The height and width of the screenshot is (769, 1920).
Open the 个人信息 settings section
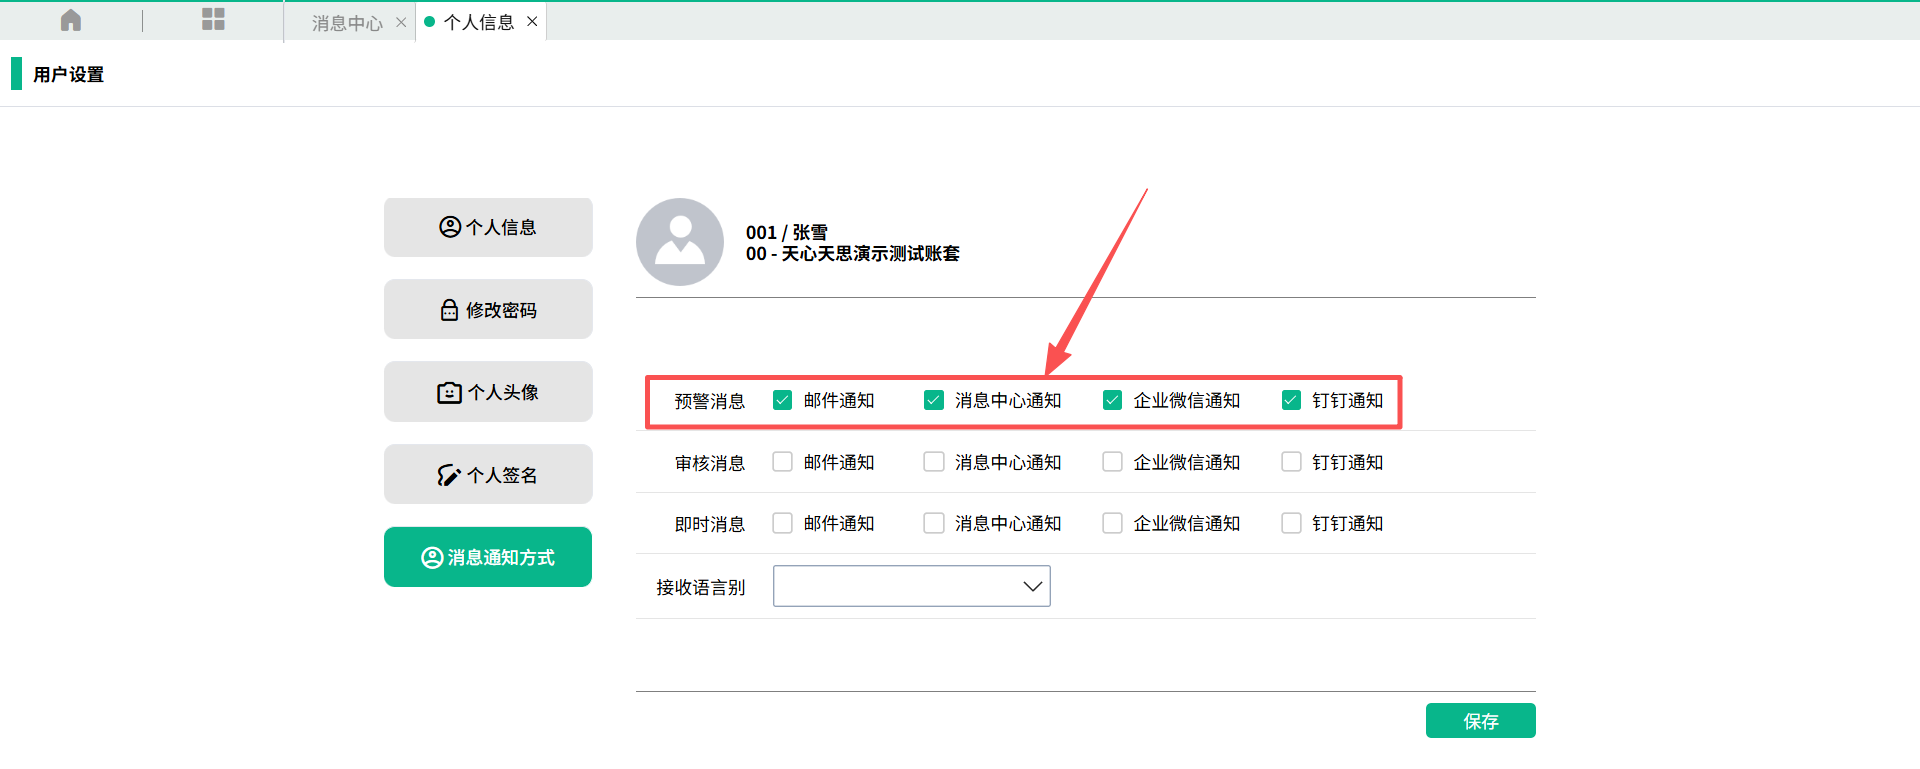click(x=488, y=227)
